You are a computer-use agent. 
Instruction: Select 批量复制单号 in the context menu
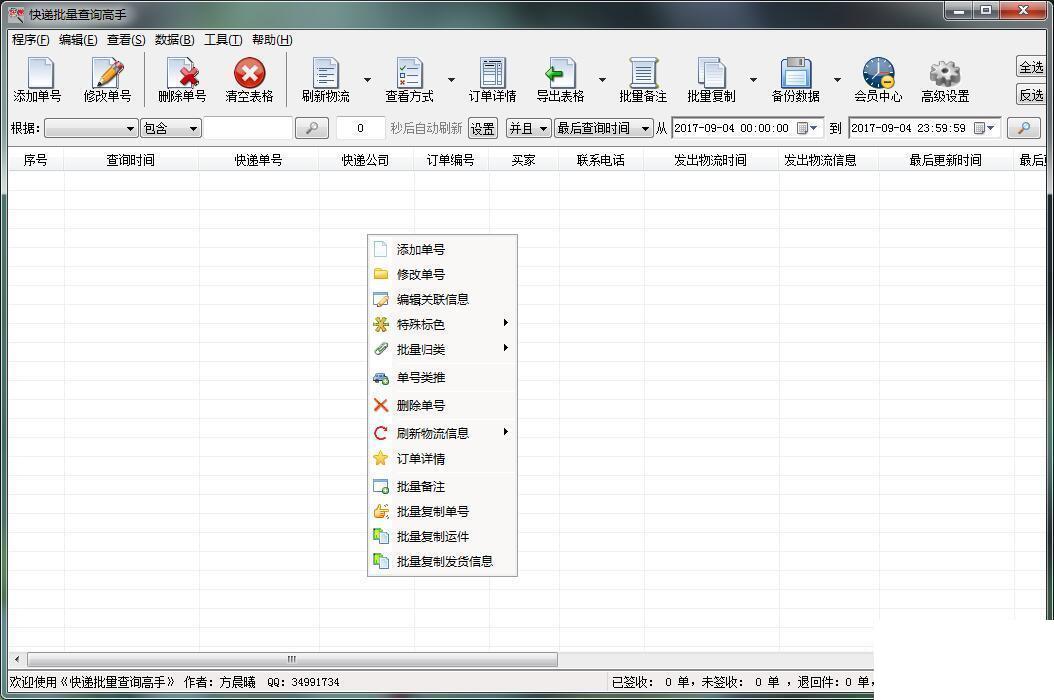click(x=442, y=512)
